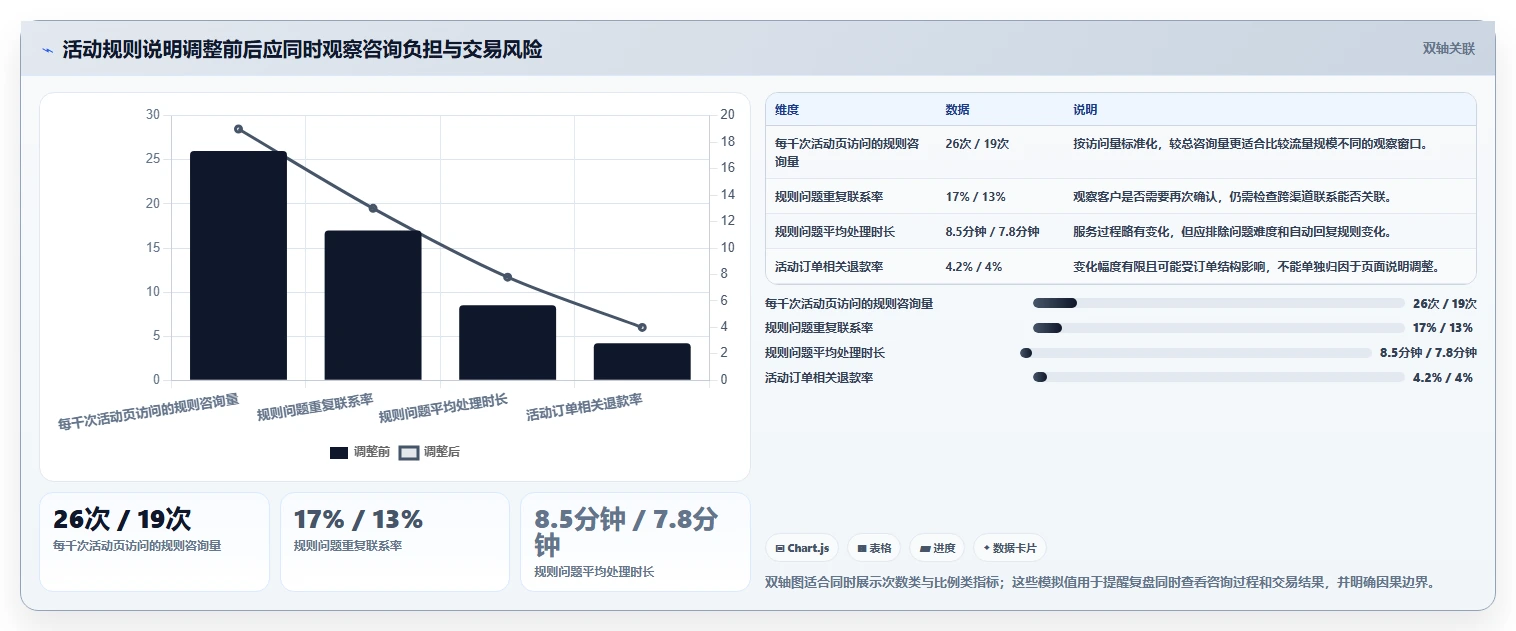Click the 4.2% / 4% table cell
The width and height of the screenshot is (1516, 631).
pos(973,267)
